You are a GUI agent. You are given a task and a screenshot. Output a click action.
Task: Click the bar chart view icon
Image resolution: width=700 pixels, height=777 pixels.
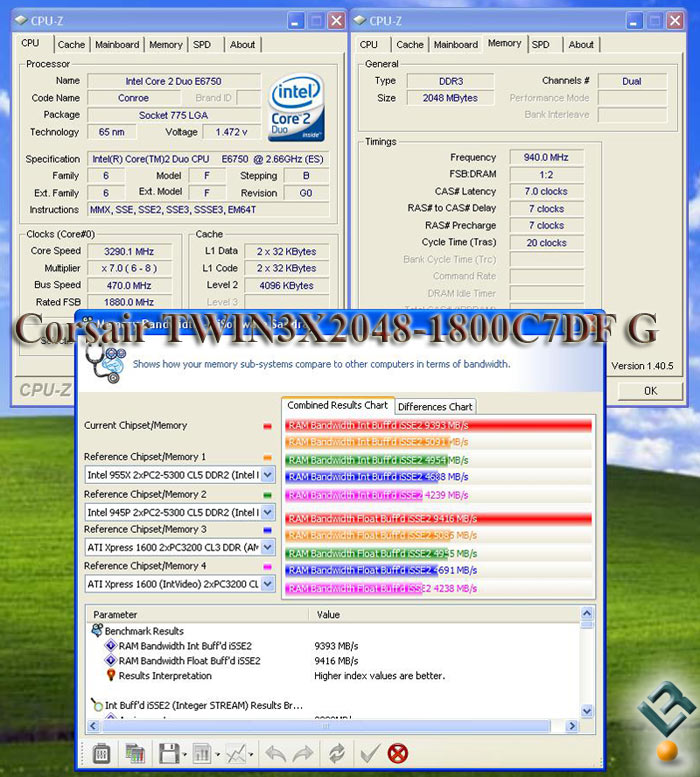[202, 754]
